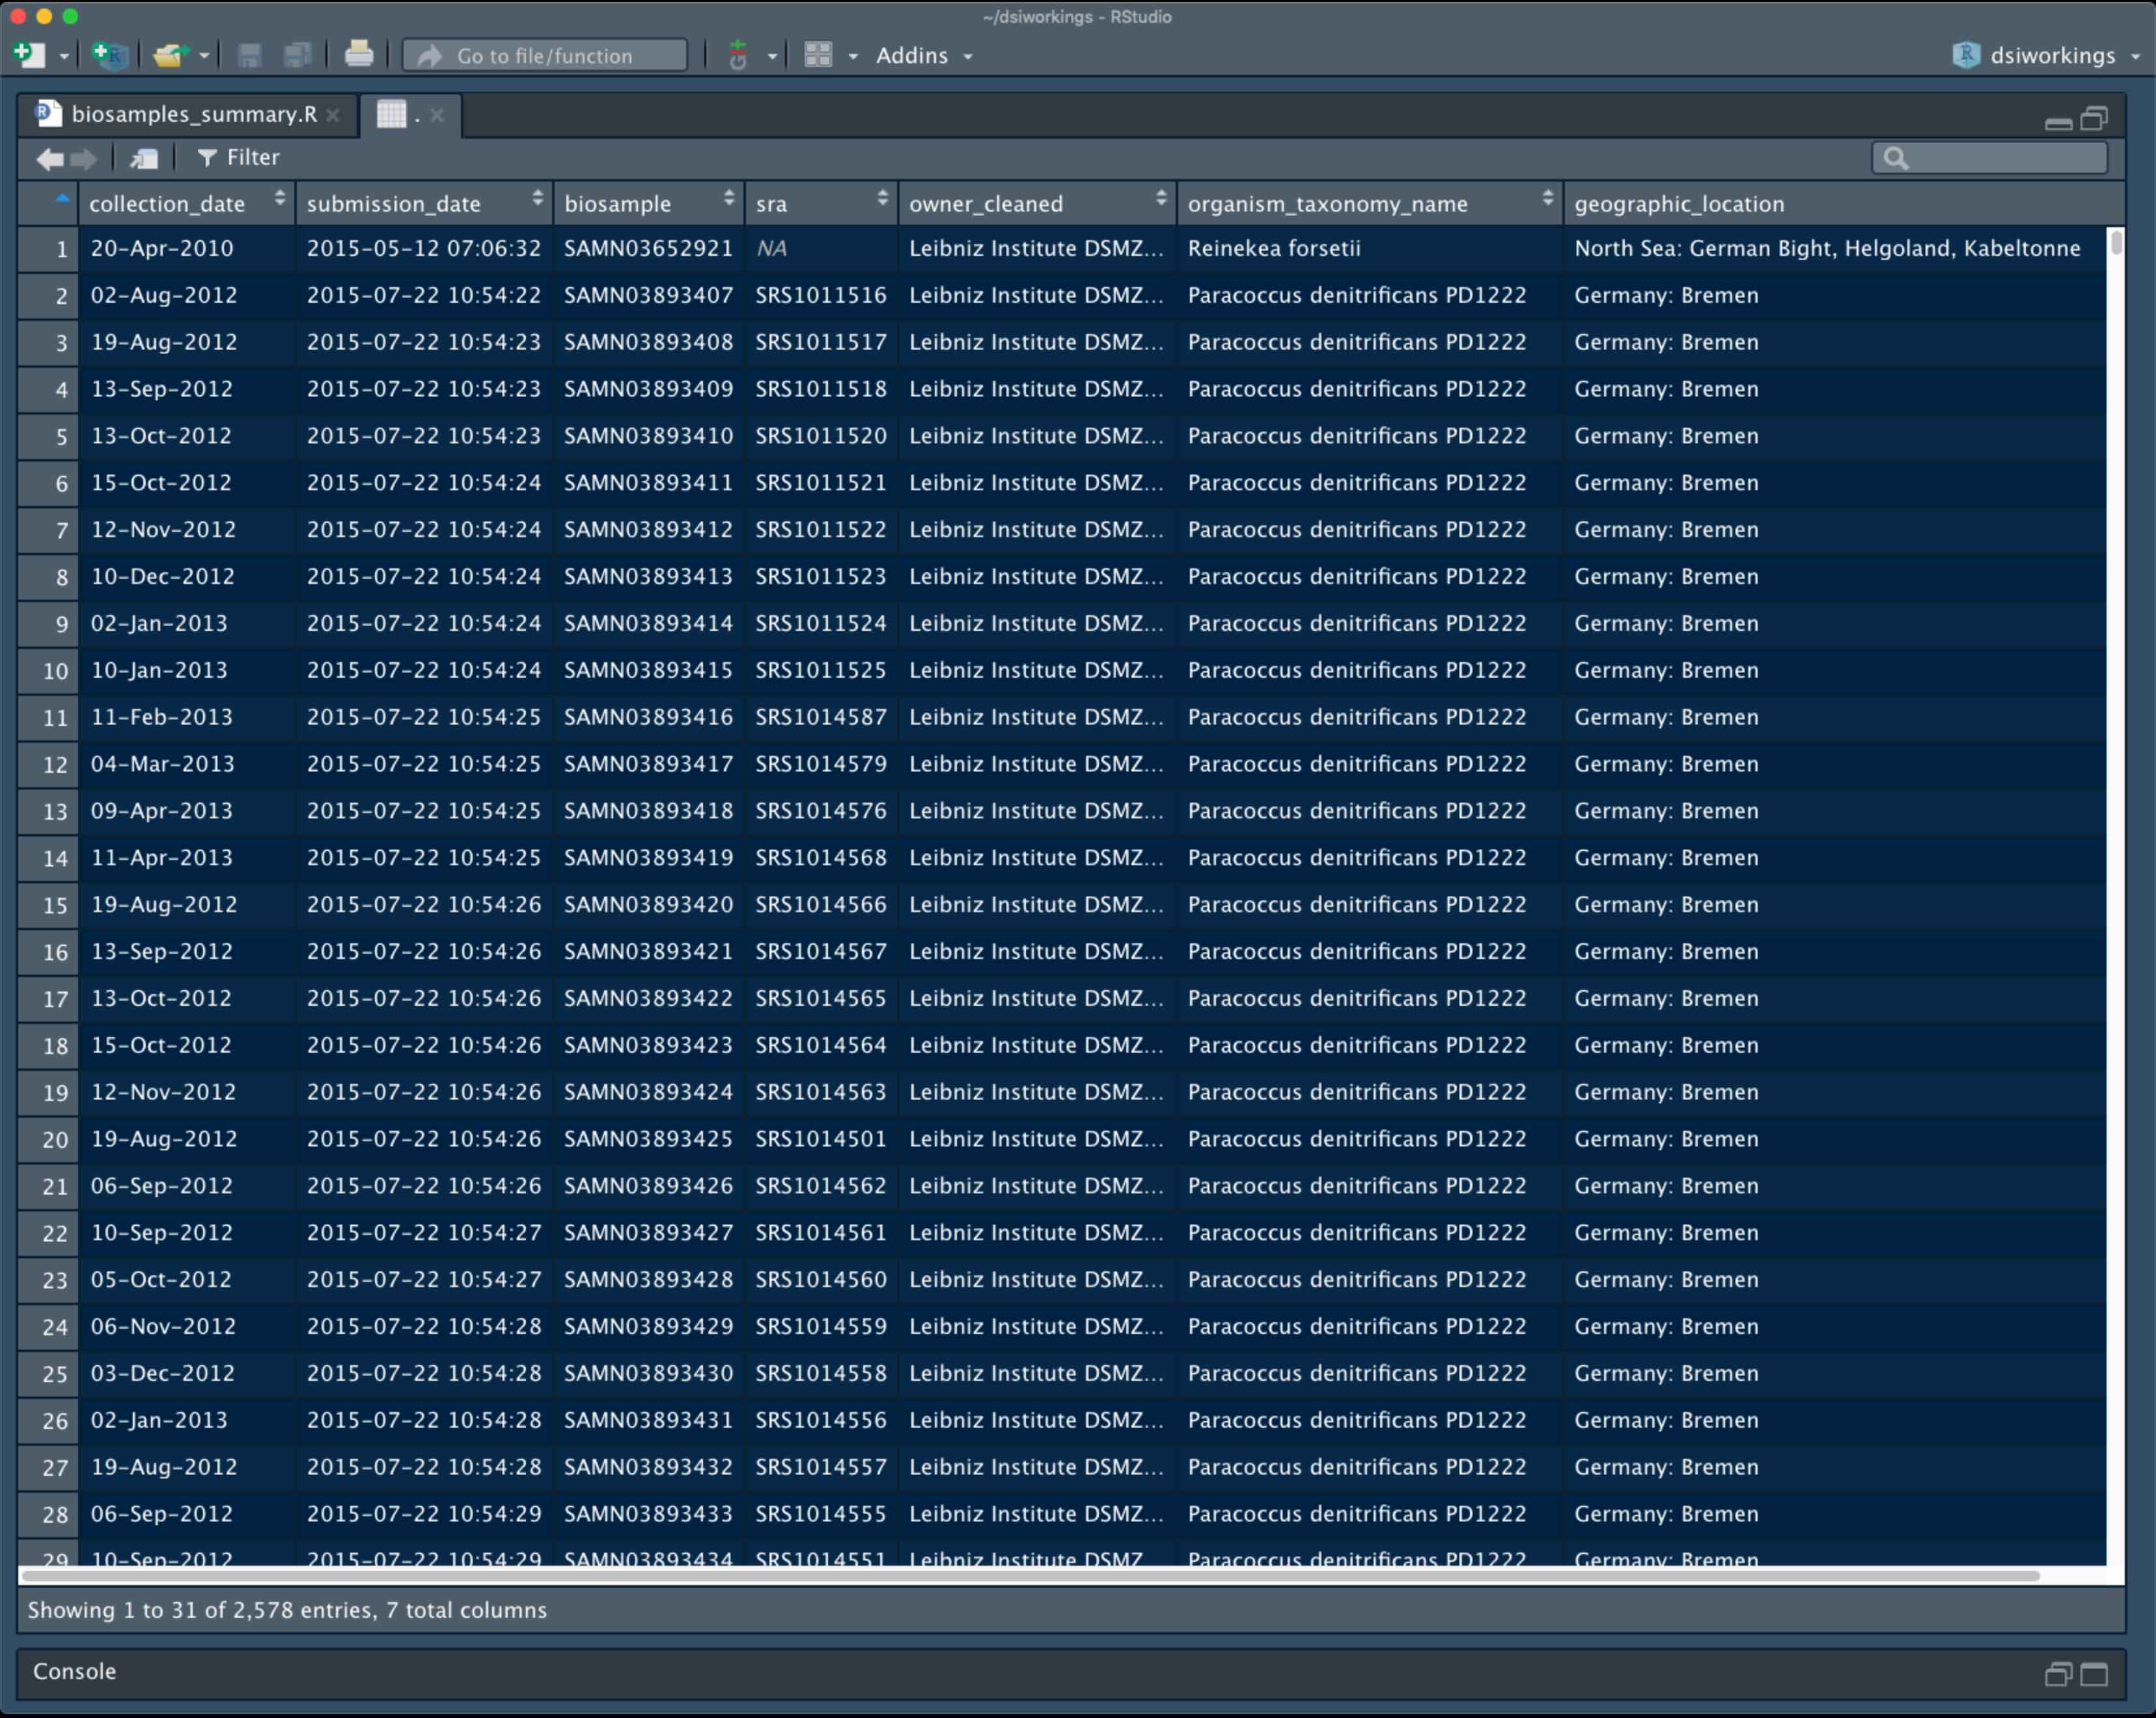
Task: Maximize the source pane
Action: [2094, 119]
